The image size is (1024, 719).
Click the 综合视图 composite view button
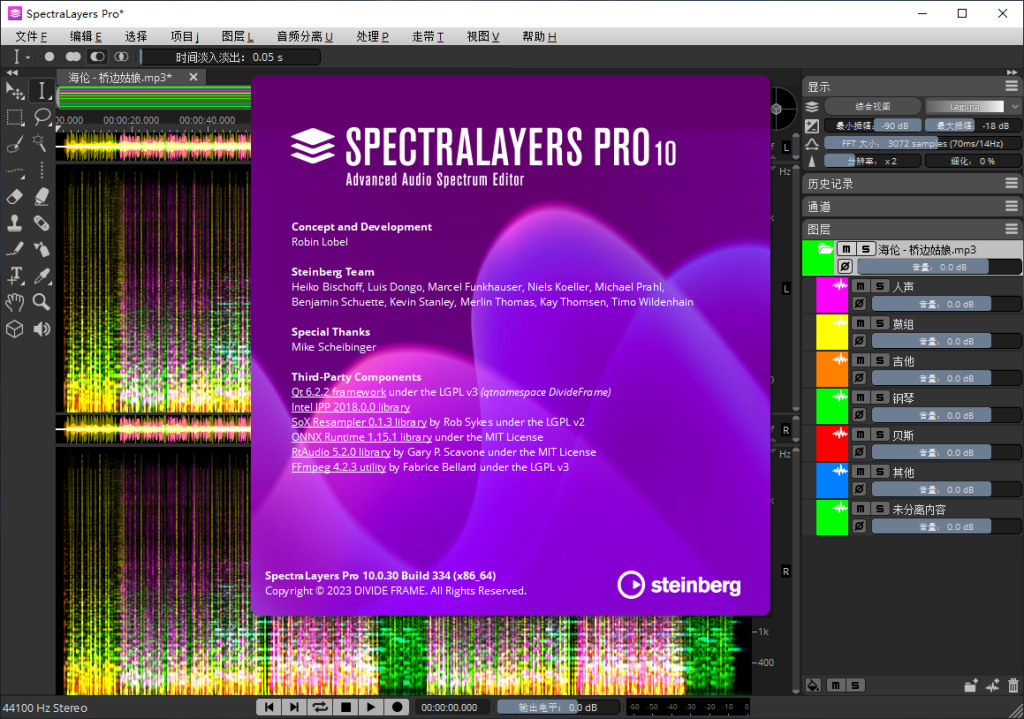pyautogui.click(x=873, y=106)
